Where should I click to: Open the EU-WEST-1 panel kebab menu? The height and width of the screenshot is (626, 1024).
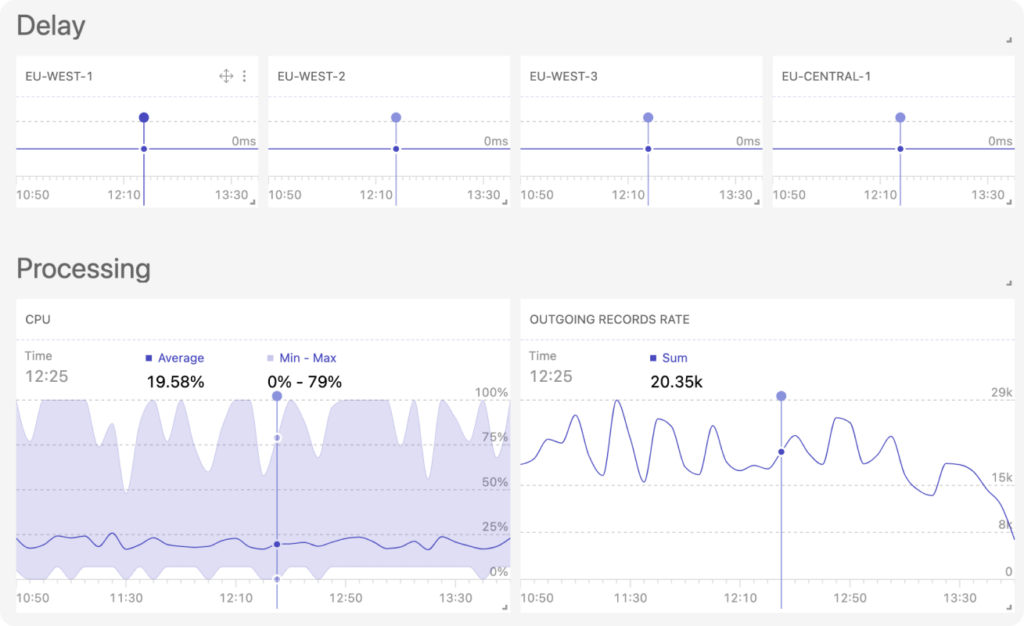click(244, 76)
